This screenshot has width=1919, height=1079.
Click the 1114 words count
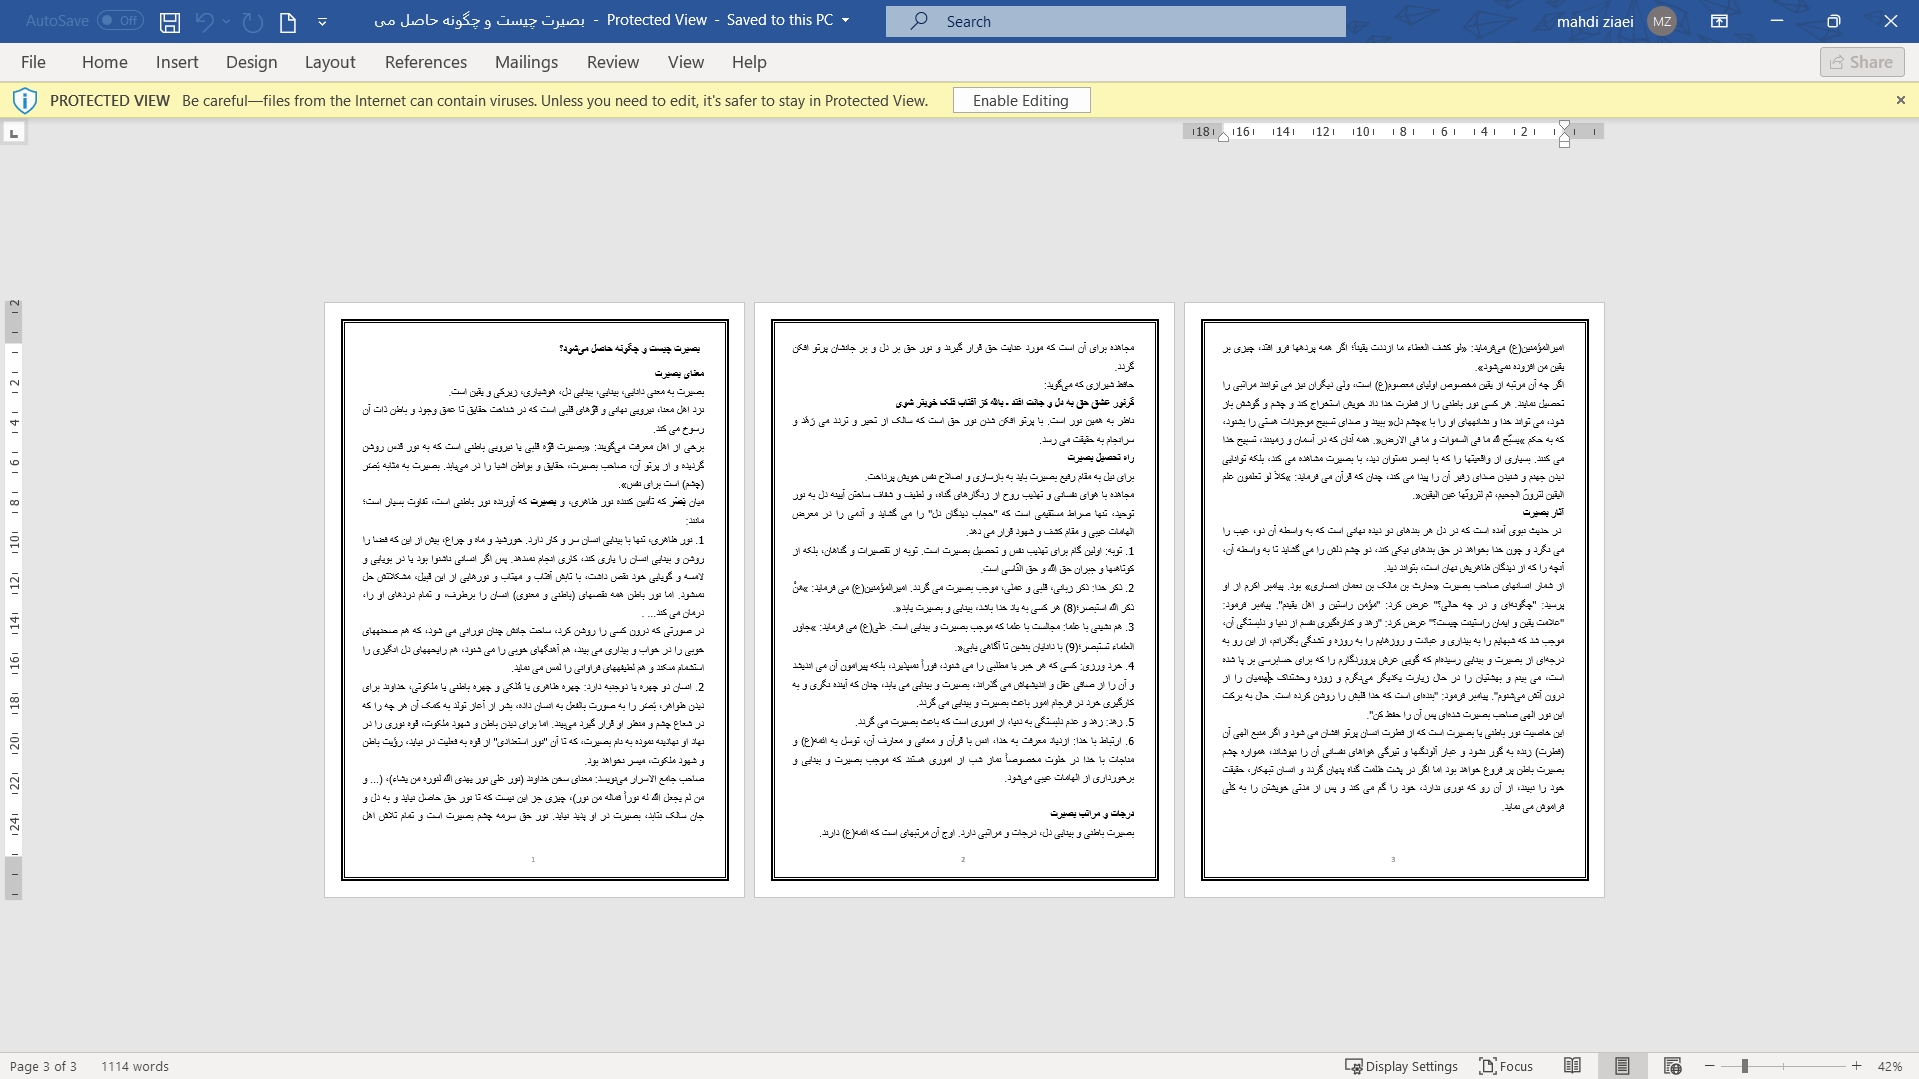135,1066
